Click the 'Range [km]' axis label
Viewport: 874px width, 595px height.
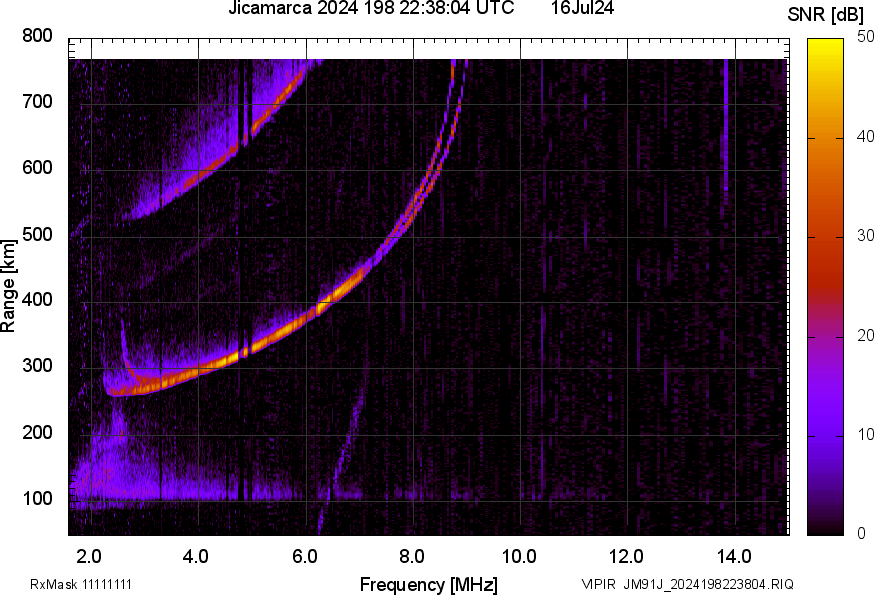point(8,286)
